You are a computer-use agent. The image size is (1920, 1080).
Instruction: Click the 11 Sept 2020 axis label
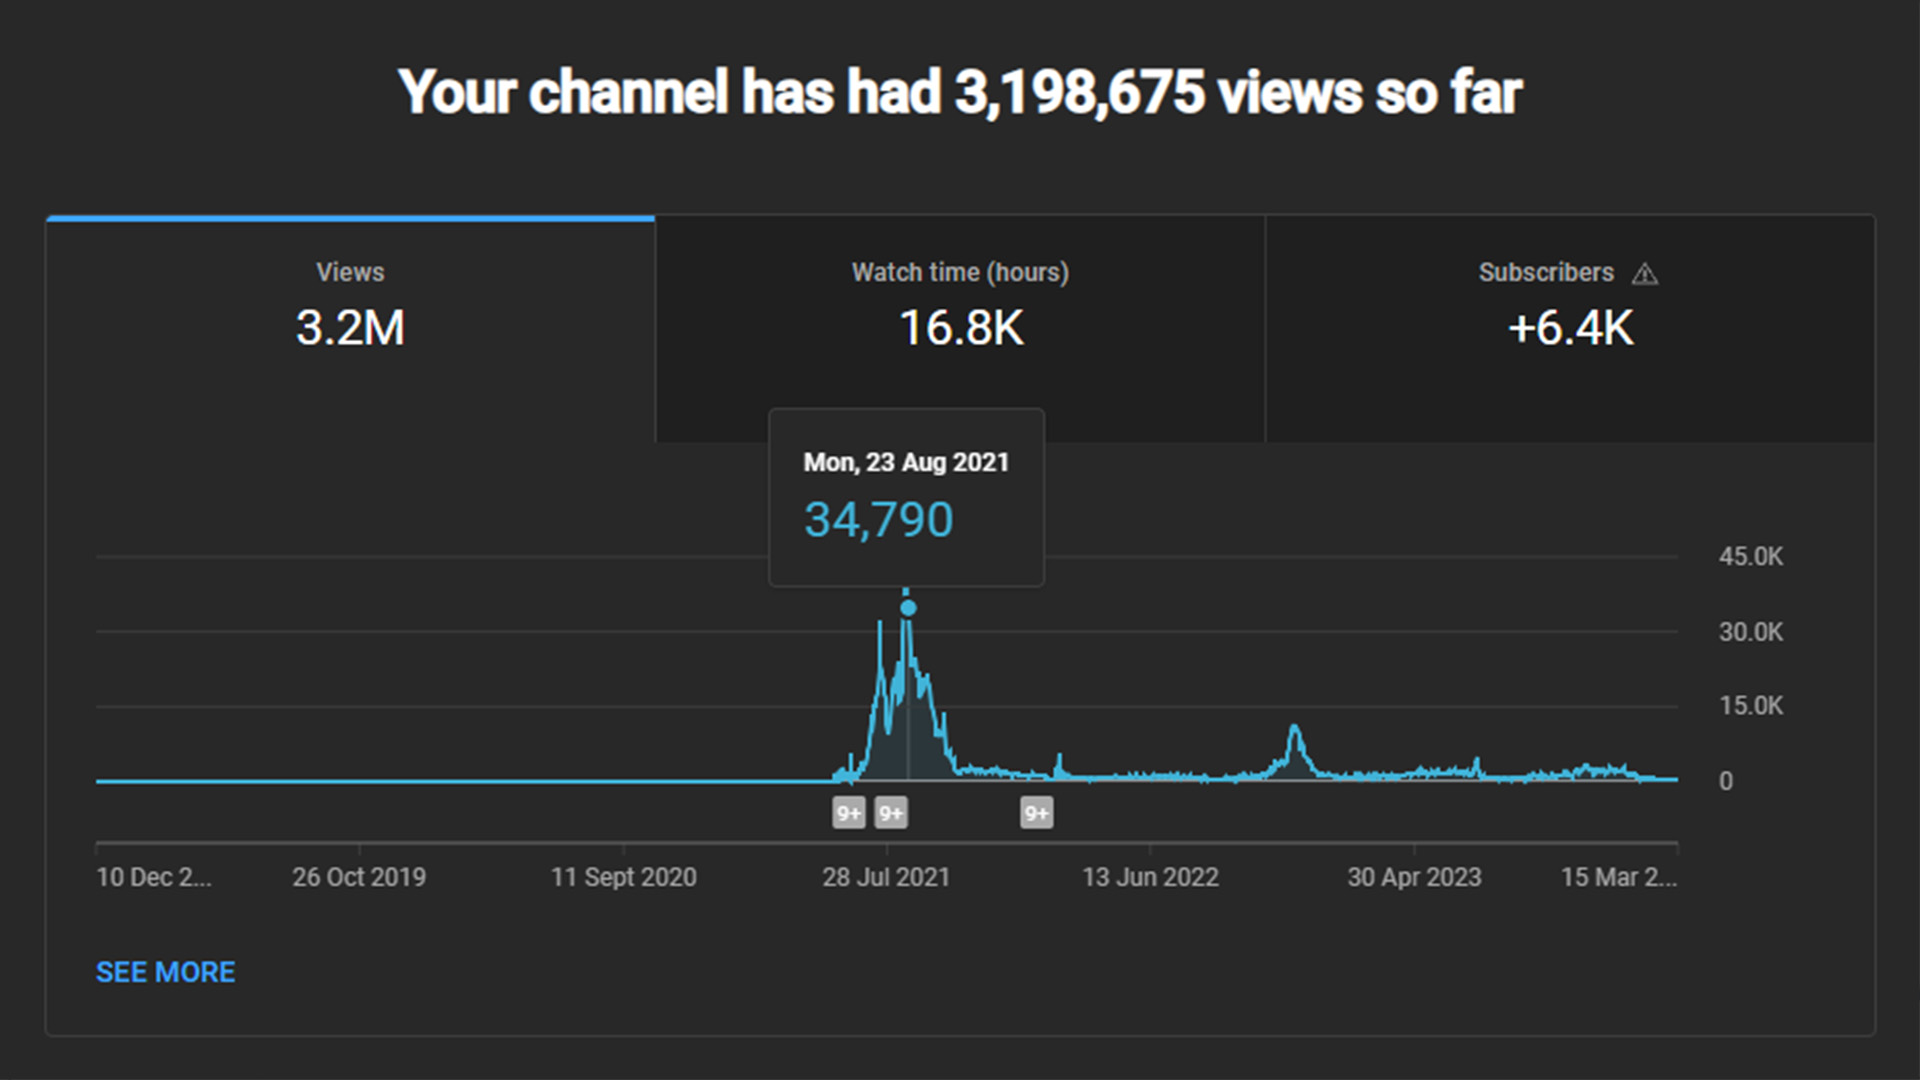click(624, 877)
